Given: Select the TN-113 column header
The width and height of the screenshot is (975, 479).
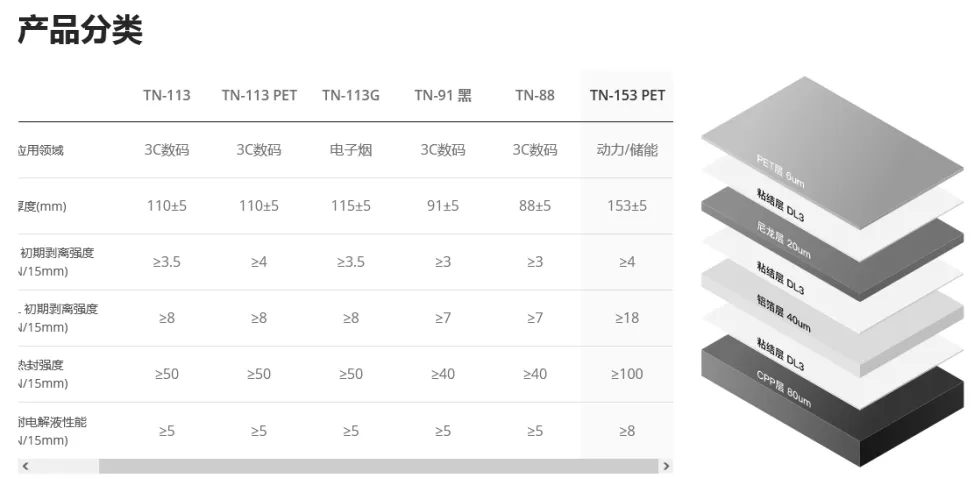Looking at the screenshot, I should coord(167,95).
